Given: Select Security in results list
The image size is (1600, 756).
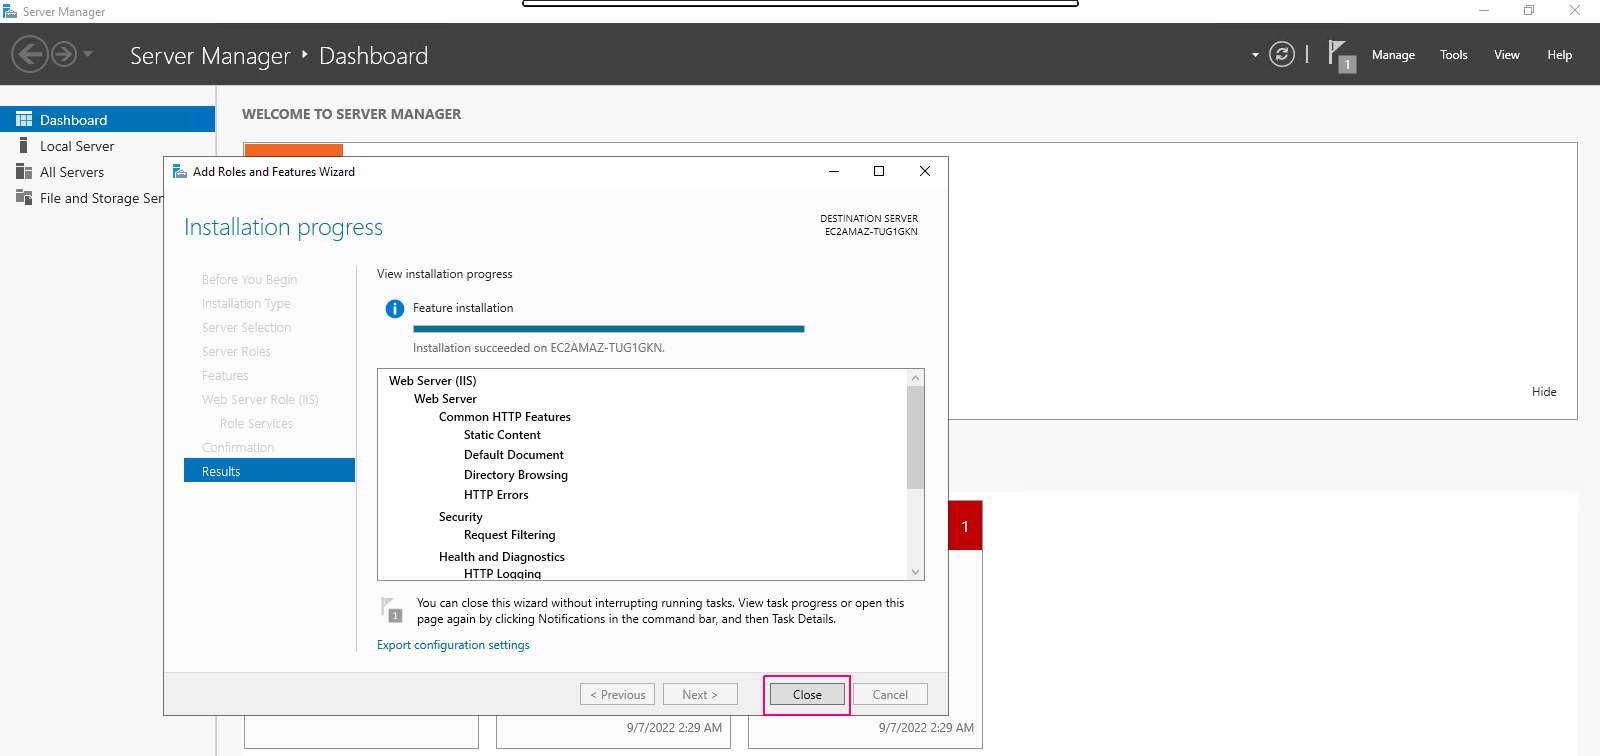Looking at the screenshot, I should click(x=460, y=516).
